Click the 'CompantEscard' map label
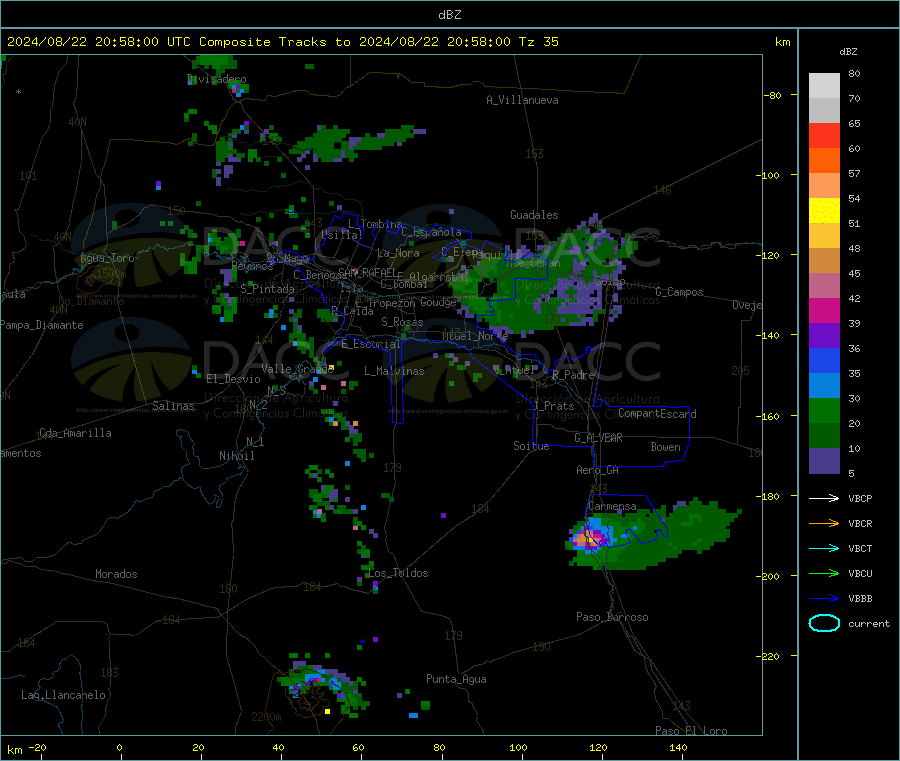This screenshot has height=761, width=900. [657, 413]
